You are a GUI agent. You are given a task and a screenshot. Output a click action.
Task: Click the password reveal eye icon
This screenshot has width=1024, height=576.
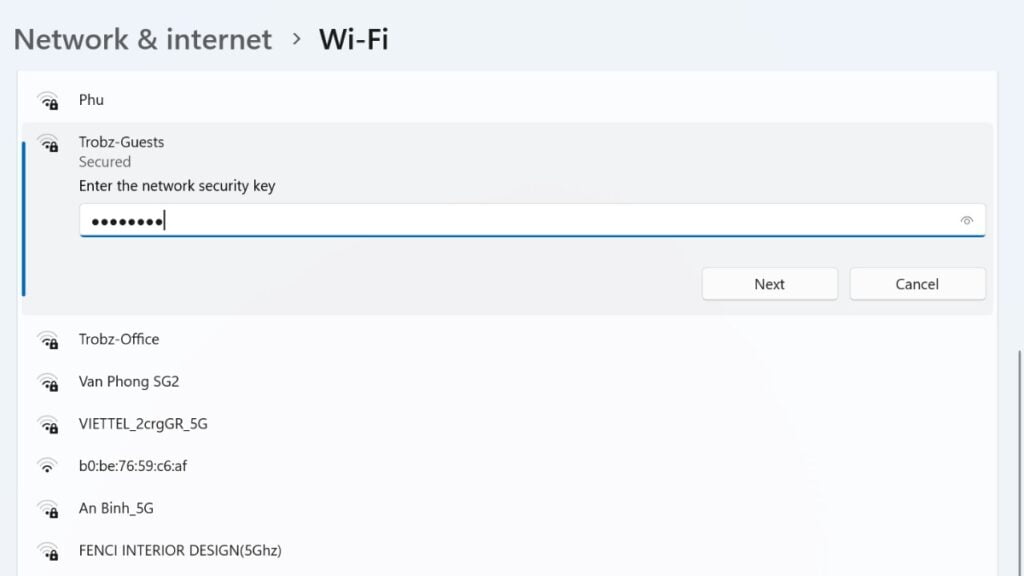click(965, 219)
